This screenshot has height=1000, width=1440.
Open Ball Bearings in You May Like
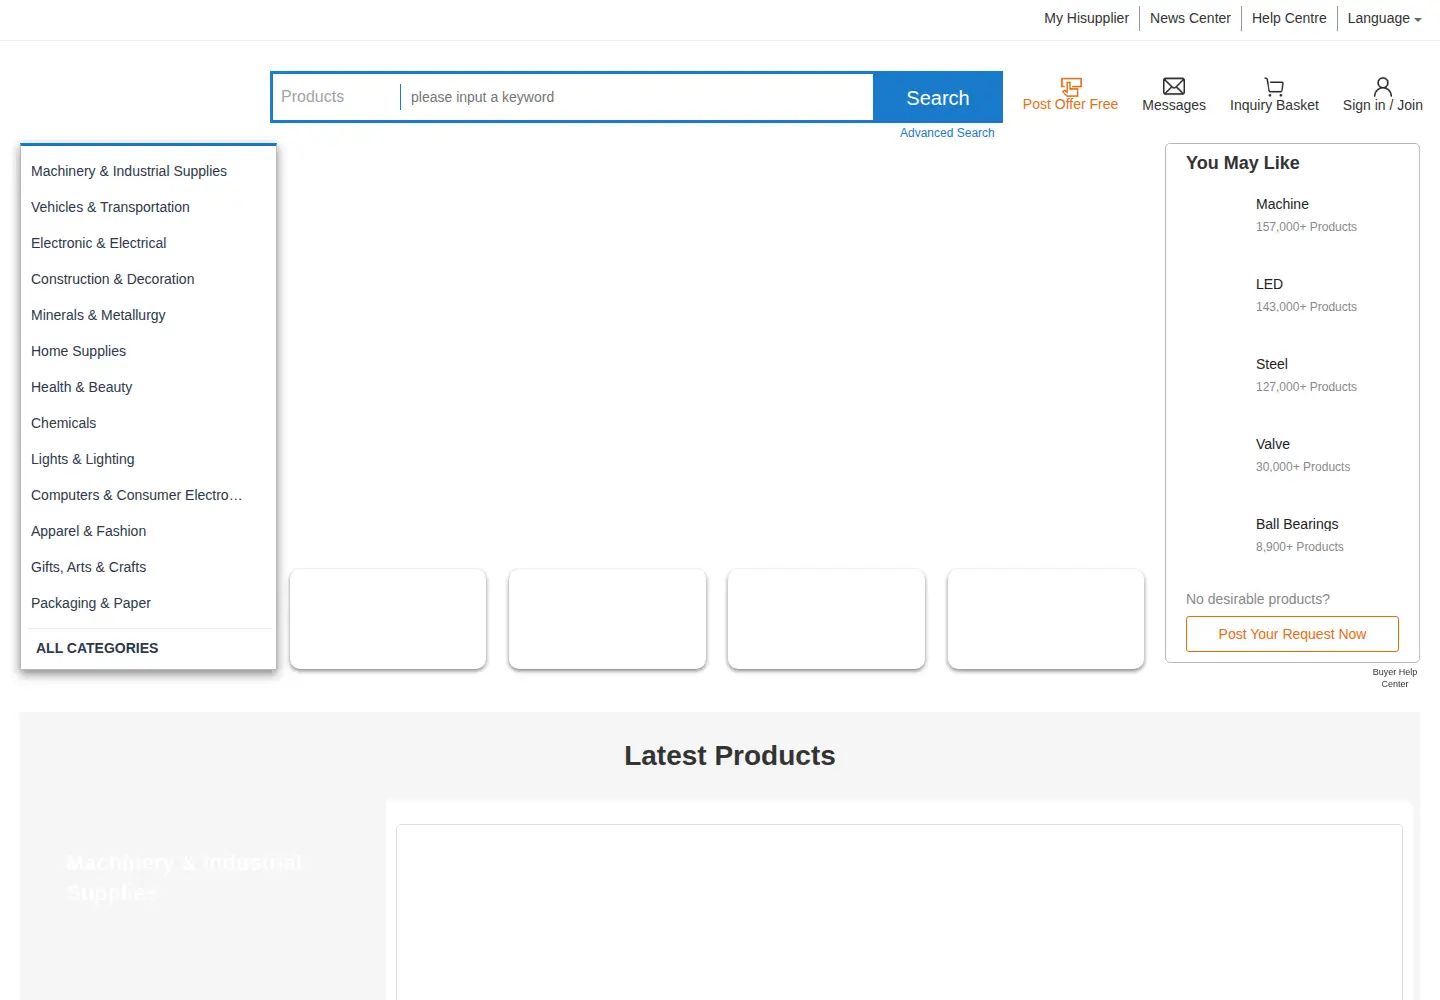tap(1297, 524)
